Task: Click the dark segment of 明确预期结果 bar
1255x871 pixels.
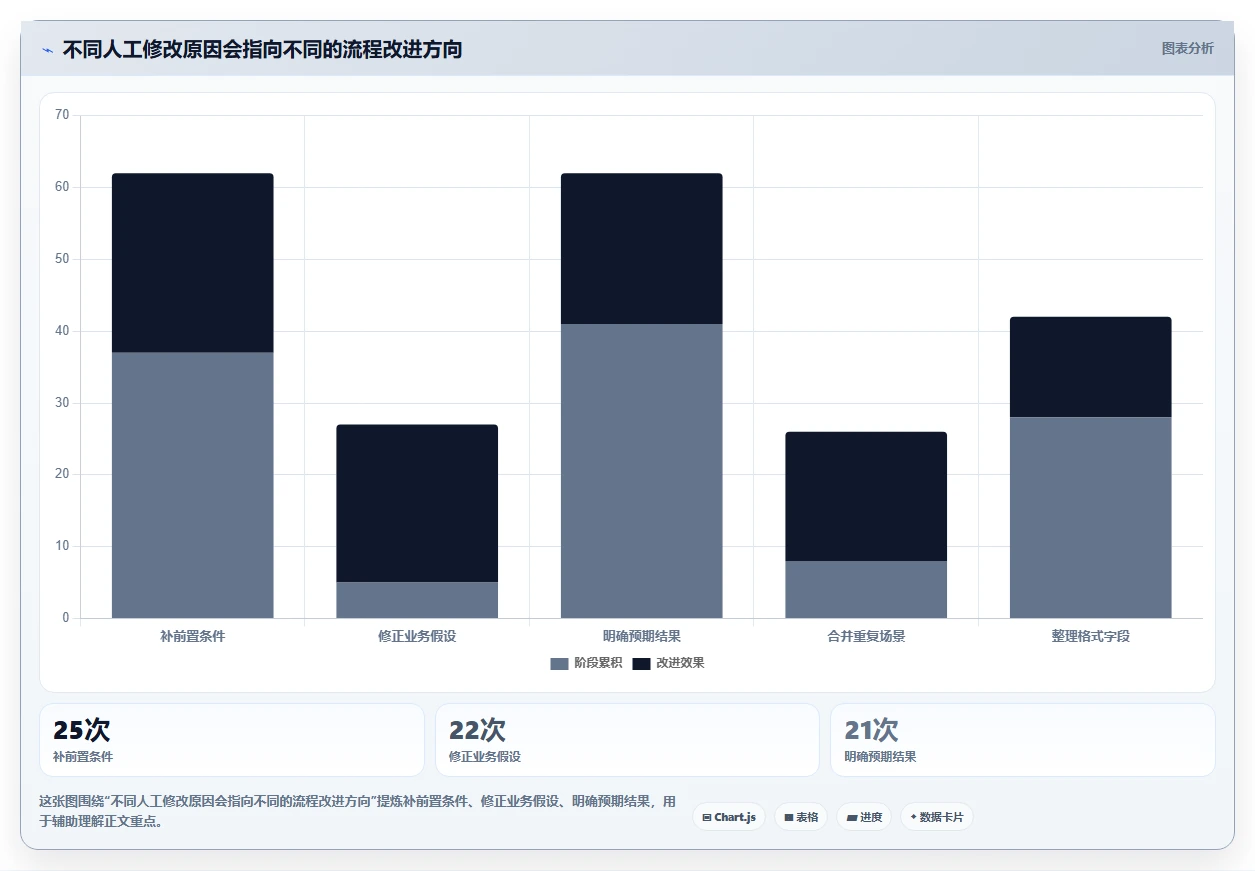Action: coord(641,248)
